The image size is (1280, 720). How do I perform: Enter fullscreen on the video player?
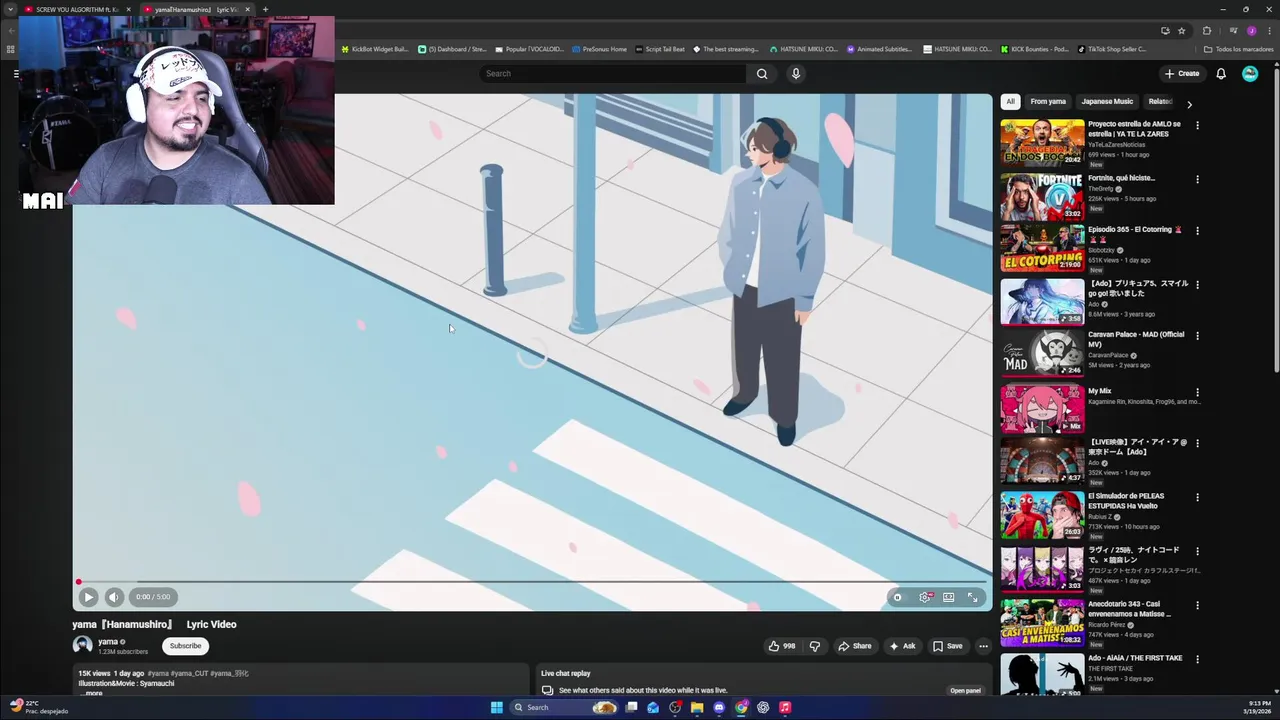pos(972,597)
